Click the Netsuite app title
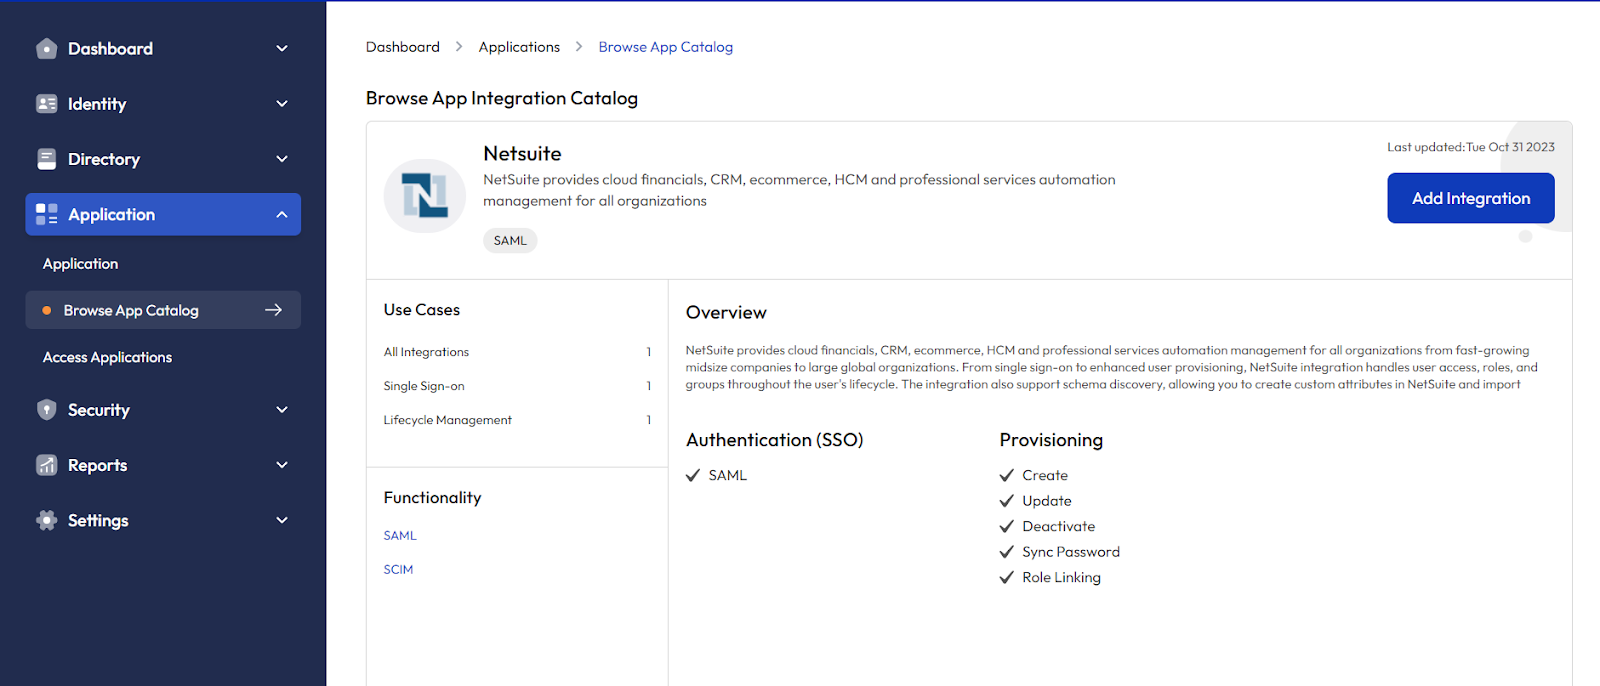Screen dimensions: 1600x686 coord(522,154)
